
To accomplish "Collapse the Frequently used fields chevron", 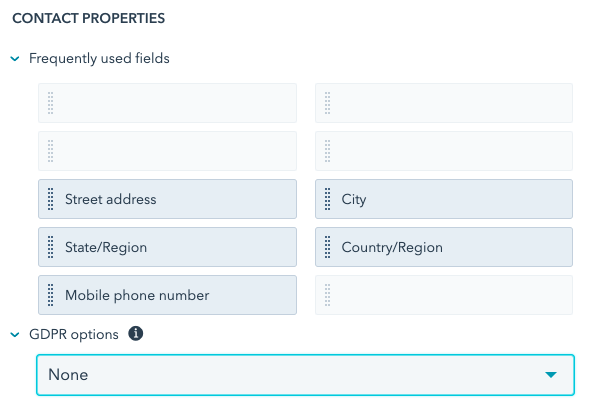I will 15,59.
